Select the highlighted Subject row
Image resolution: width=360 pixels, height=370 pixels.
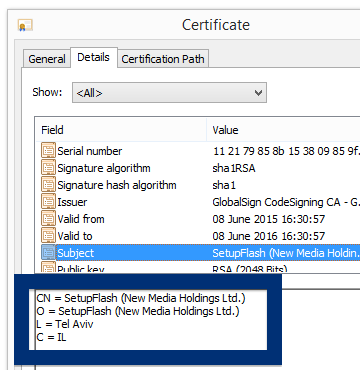point(200,253)
